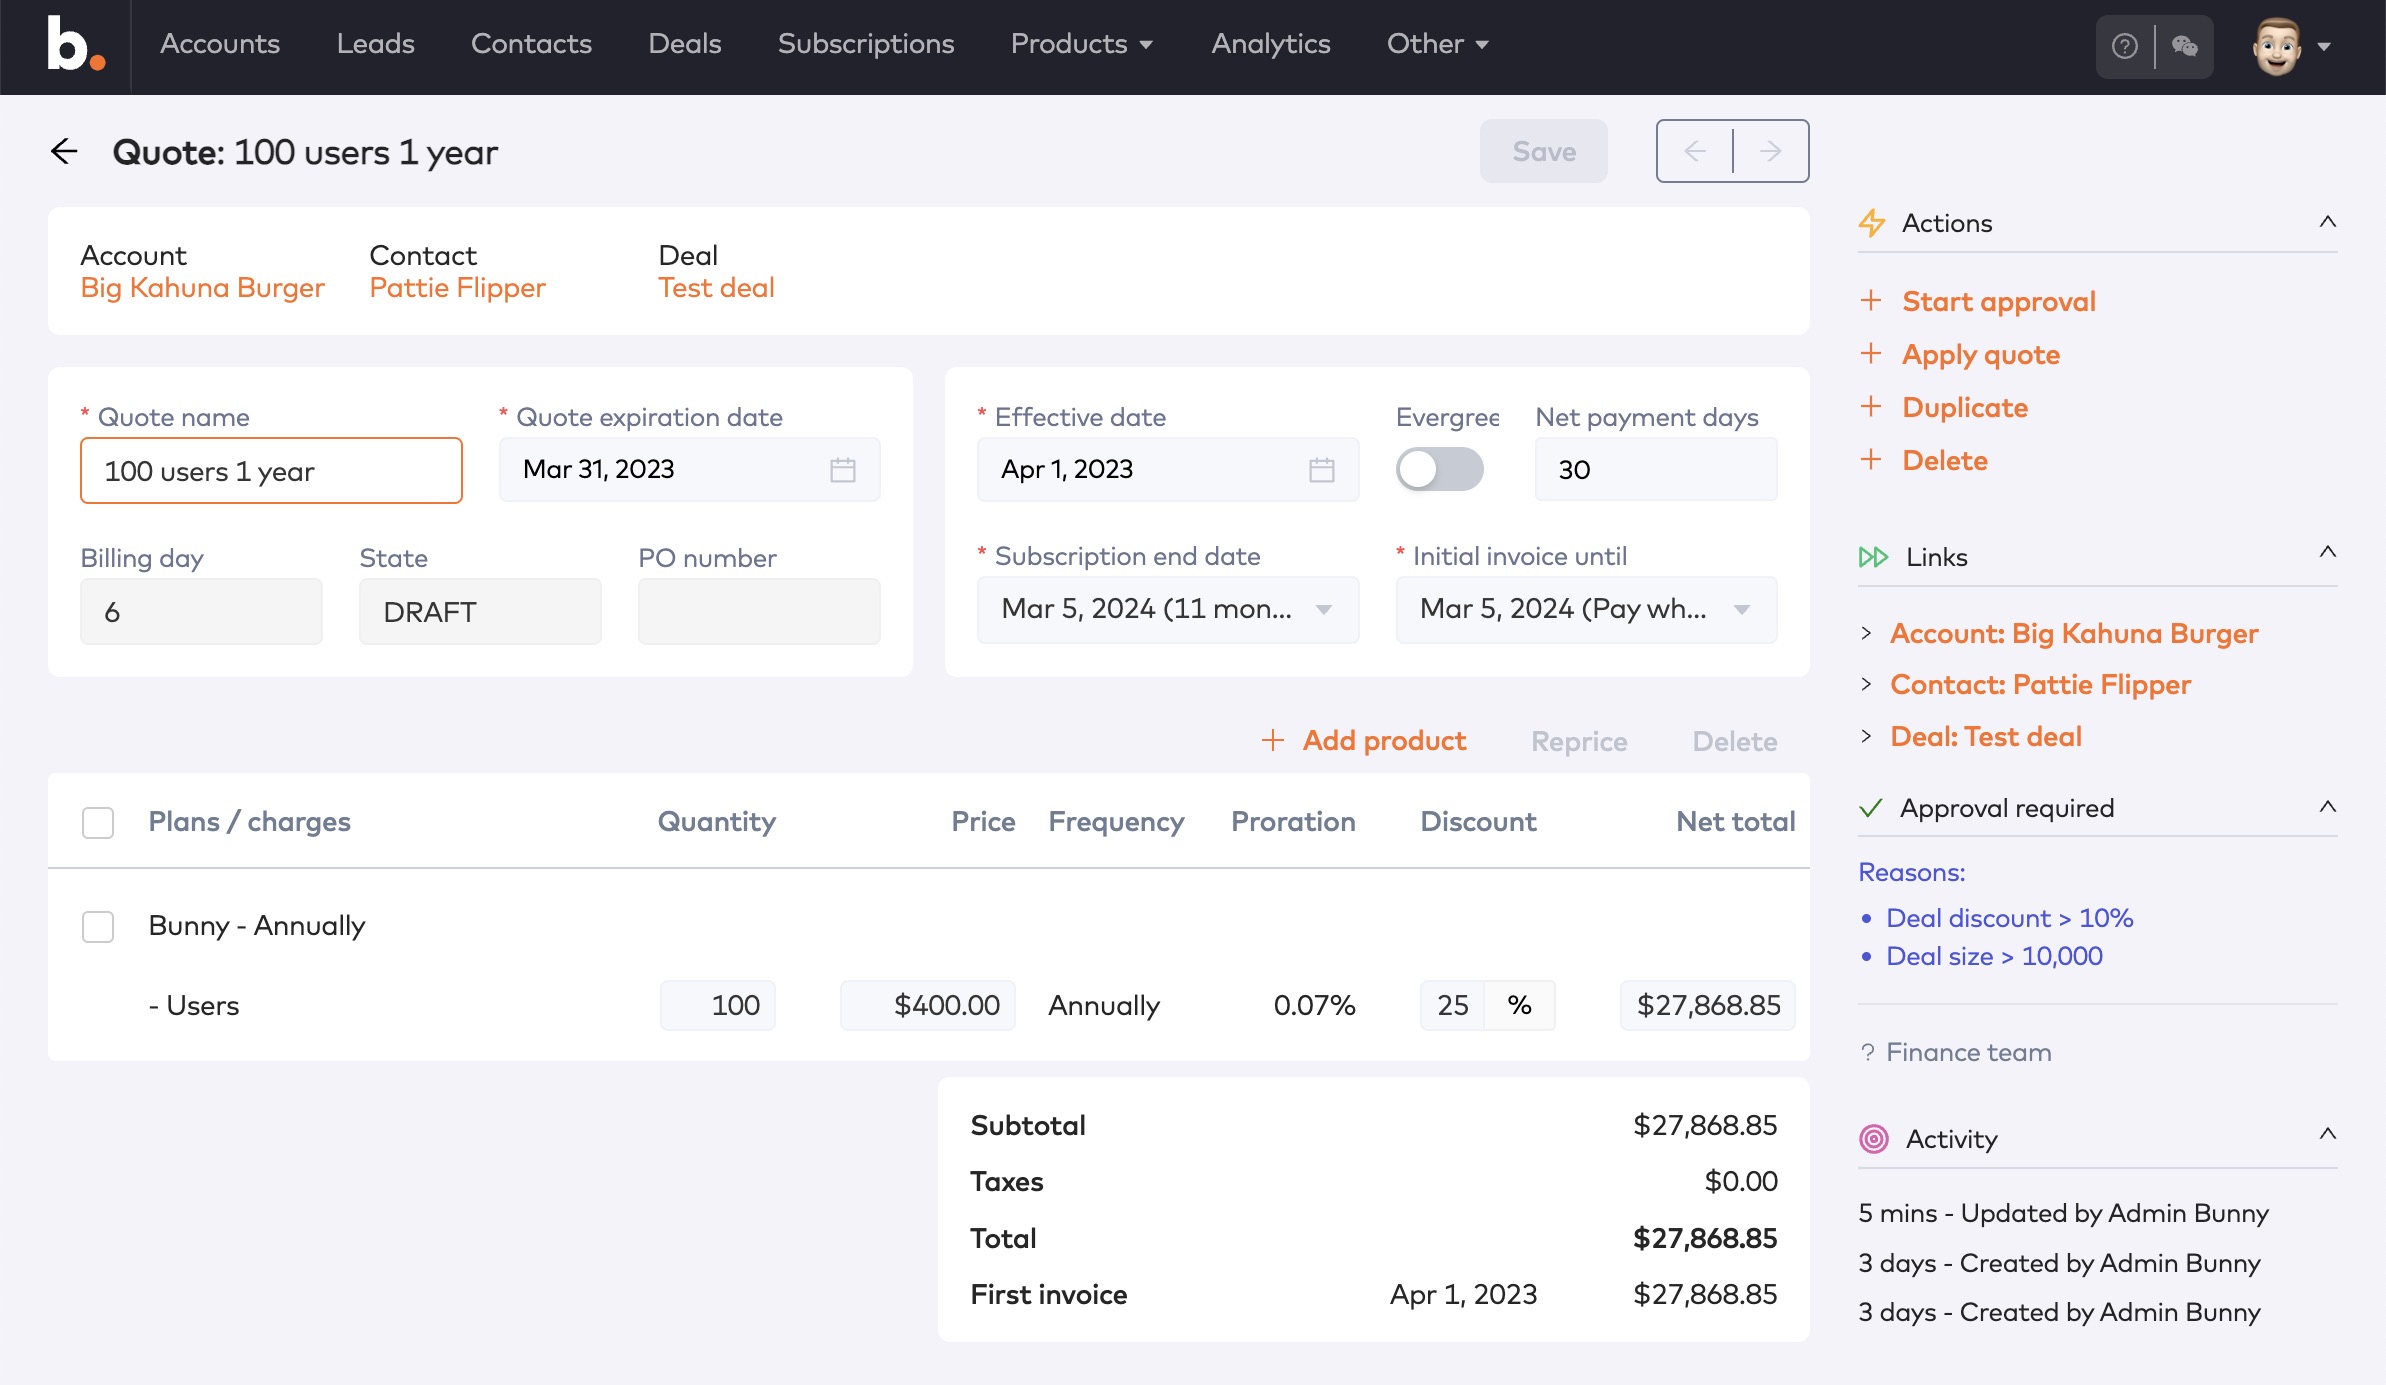
Task: Collapse the Approval required section chevron
Action: pyautogui.click(x=2328, y=807)
